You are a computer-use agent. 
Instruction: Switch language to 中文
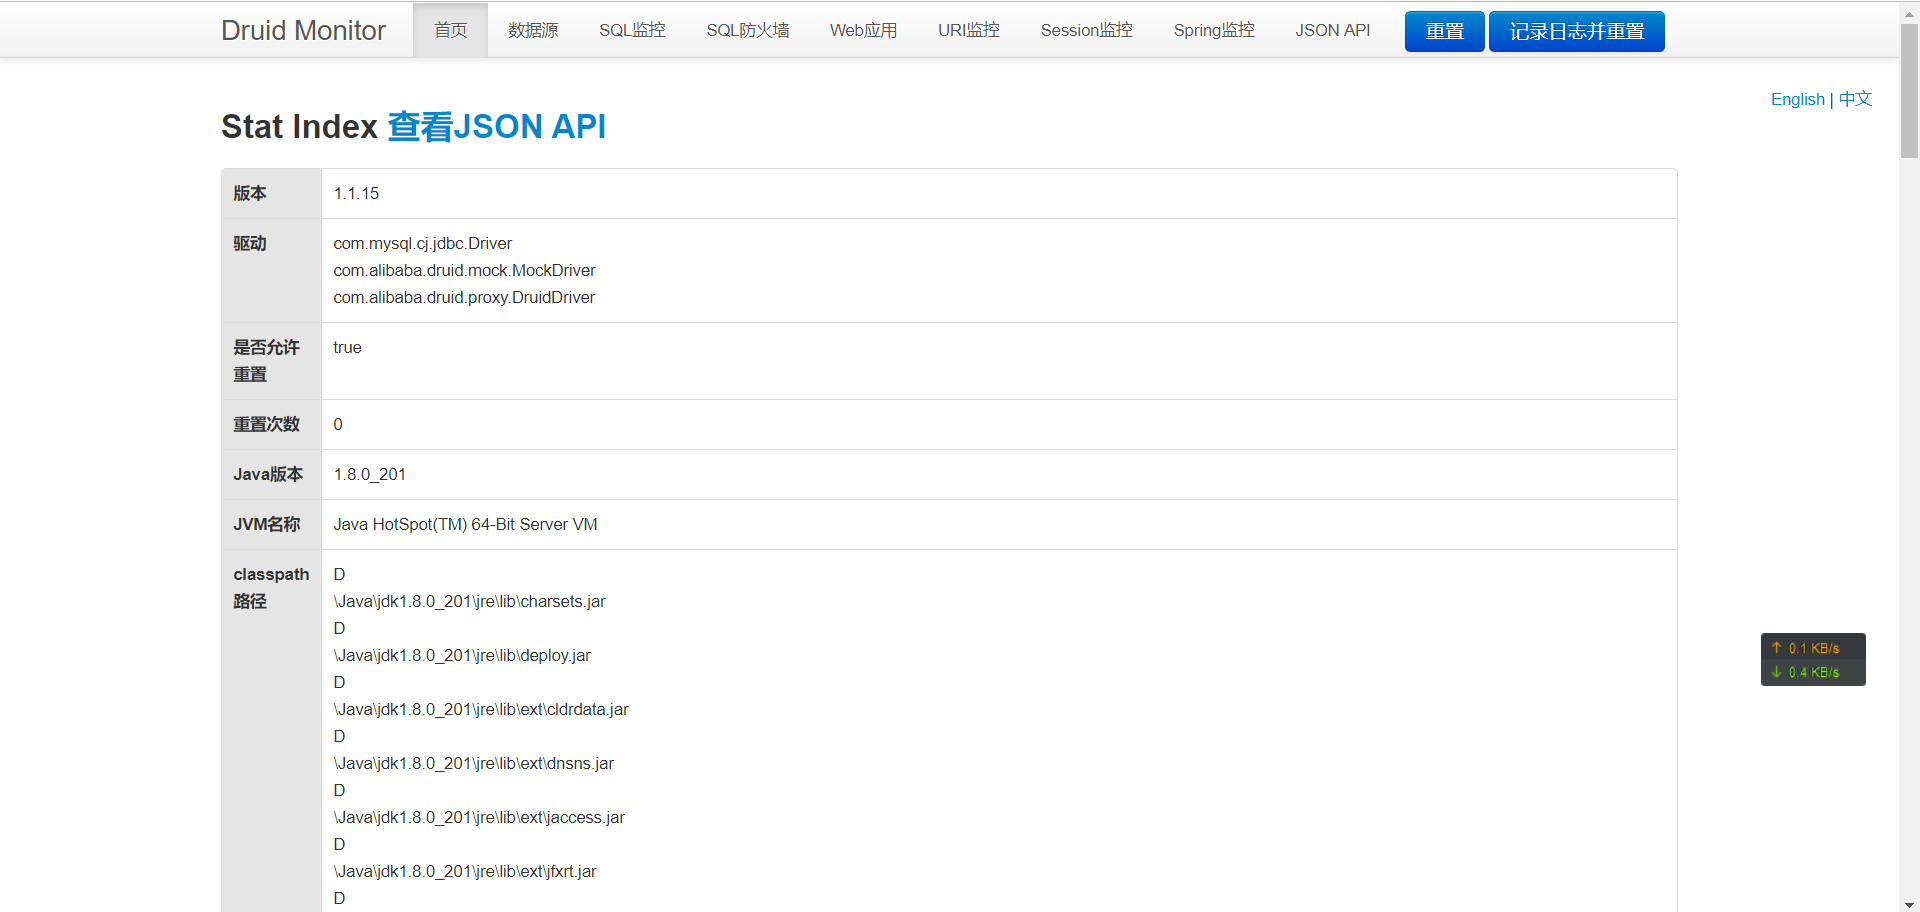(1855, 99)
